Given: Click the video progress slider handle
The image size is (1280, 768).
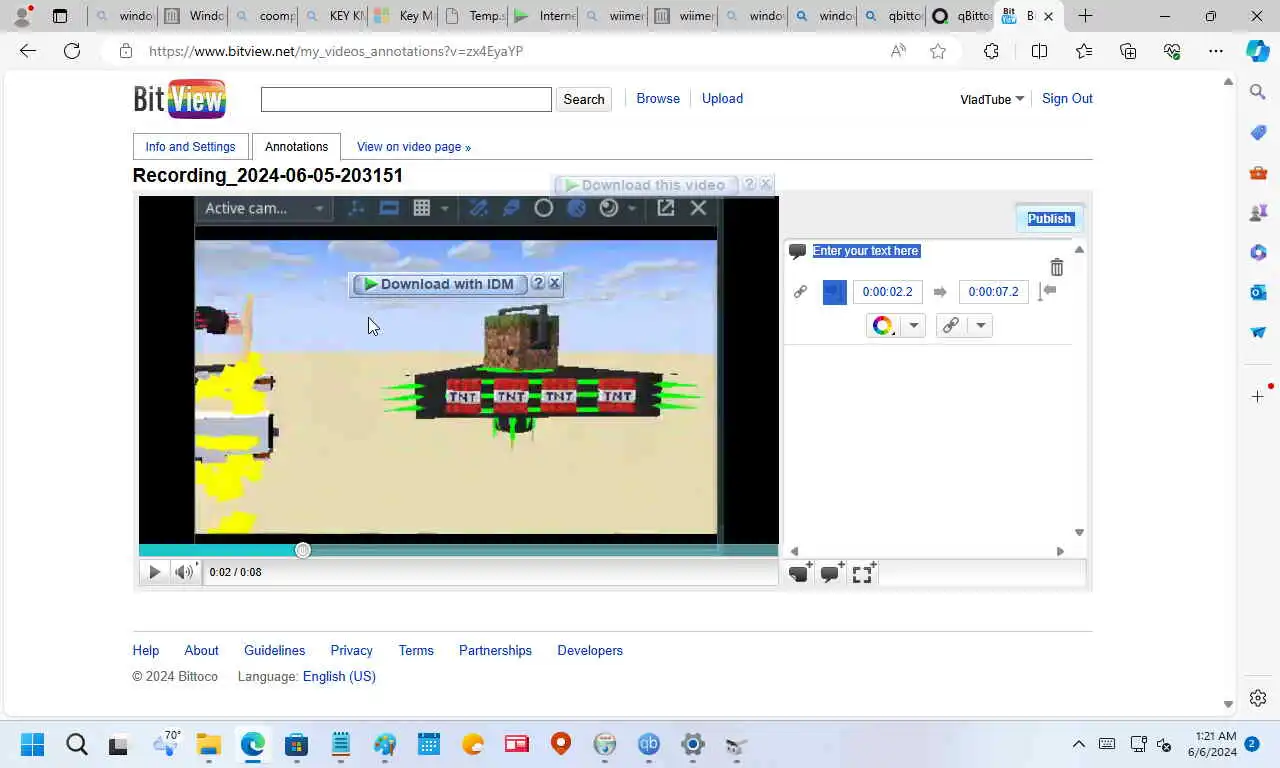Looking at the screenshot, I should [x=303, y=550].
